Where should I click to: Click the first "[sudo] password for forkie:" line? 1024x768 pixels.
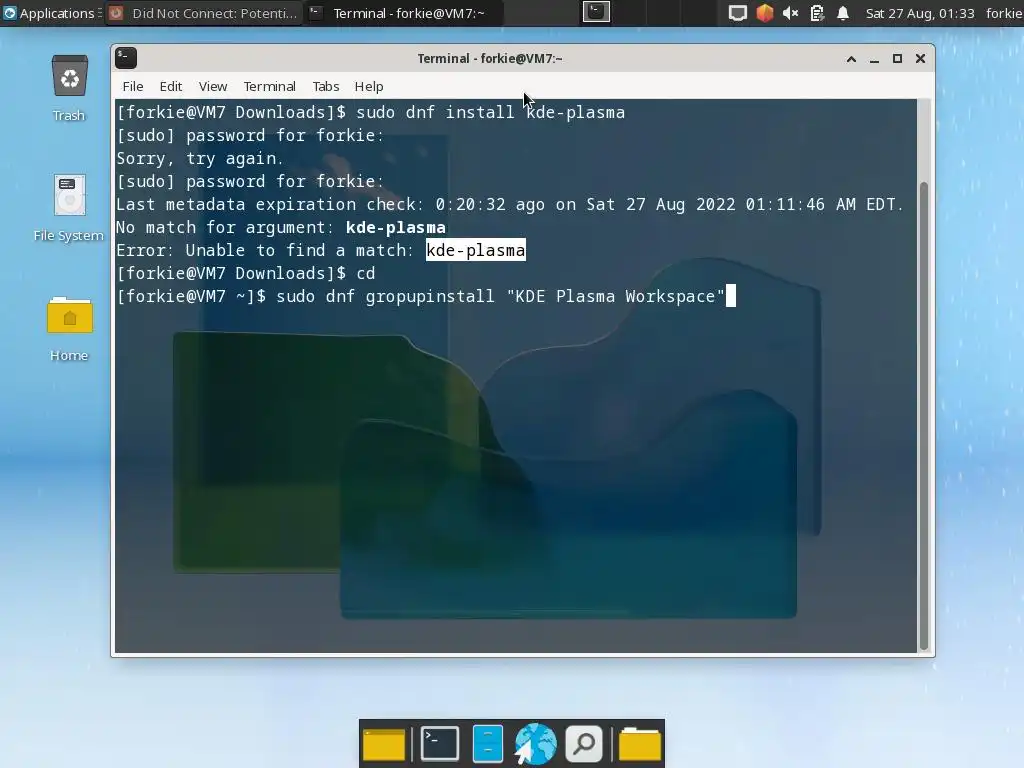(x=250, y=135)
